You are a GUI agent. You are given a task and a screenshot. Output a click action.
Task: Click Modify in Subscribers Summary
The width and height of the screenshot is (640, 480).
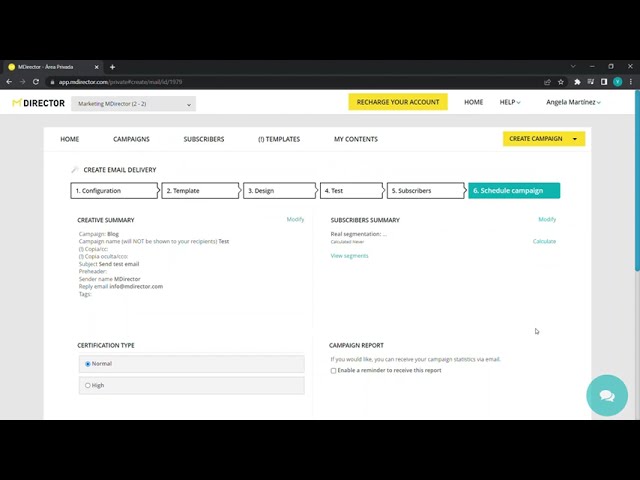point(547,220)
